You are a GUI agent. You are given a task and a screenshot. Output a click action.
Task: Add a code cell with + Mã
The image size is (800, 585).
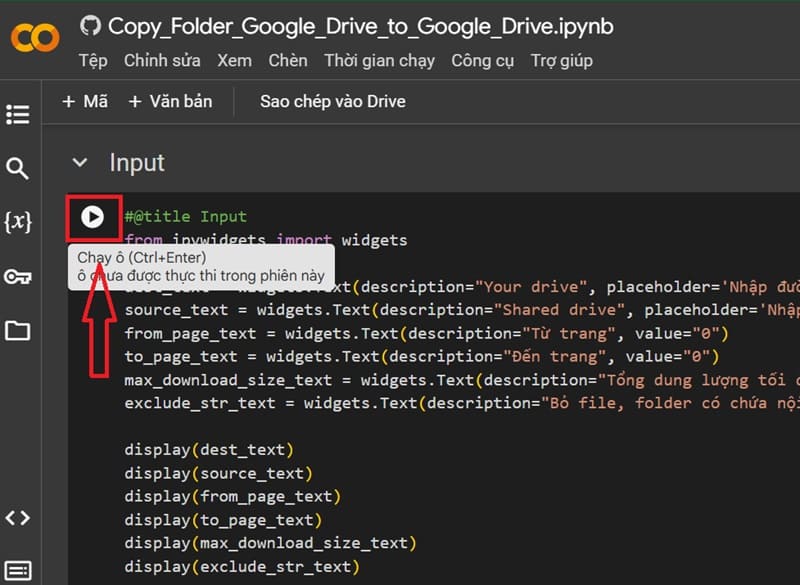pos(85,102)
